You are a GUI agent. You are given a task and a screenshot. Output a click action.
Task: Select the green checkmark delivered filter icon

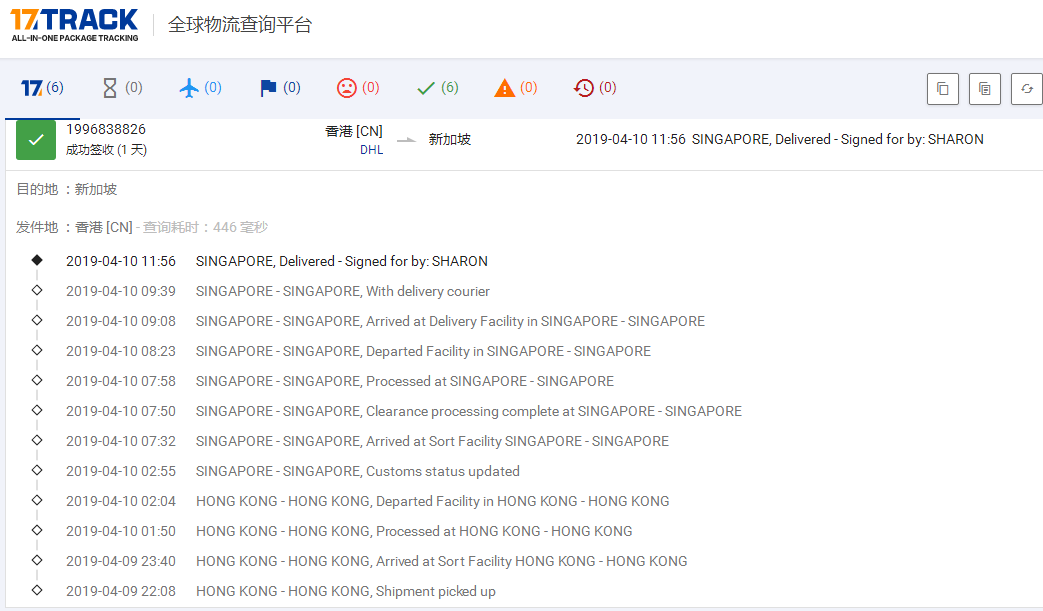click(x=424, y=87)
